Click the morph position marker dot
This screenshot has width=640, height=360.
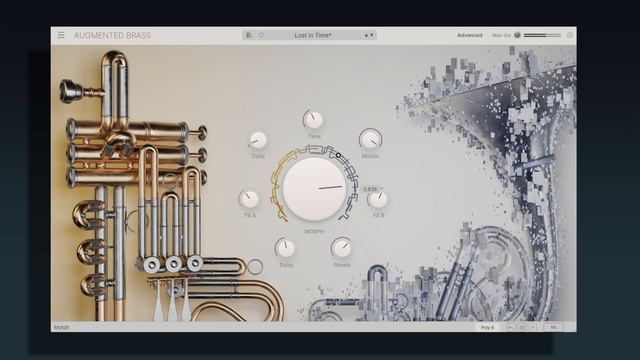tap(338, 155)
